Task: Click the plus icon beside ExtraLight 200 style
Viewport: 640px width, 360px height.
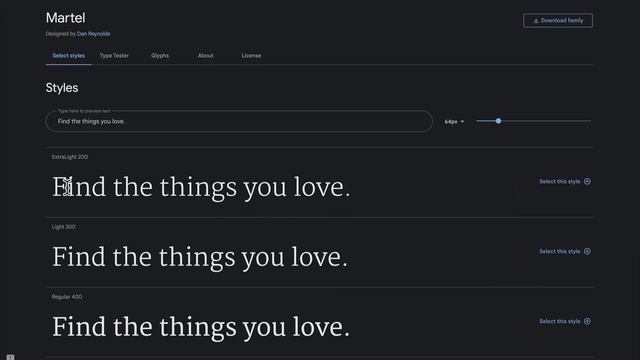Action: tap(587, 182)
